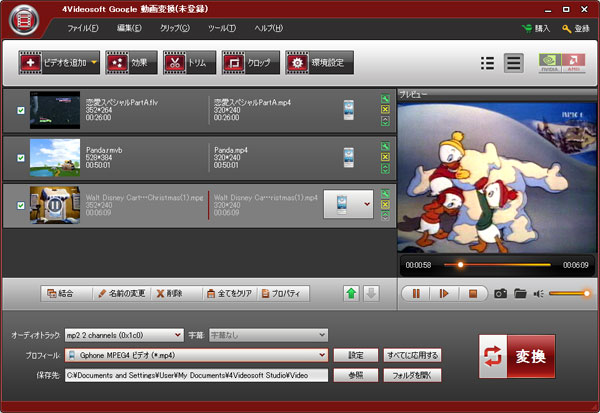Uncheck the 恋愛スペシャルPartA.flv checkbox

pyautogui.click(x=21, y=110)
